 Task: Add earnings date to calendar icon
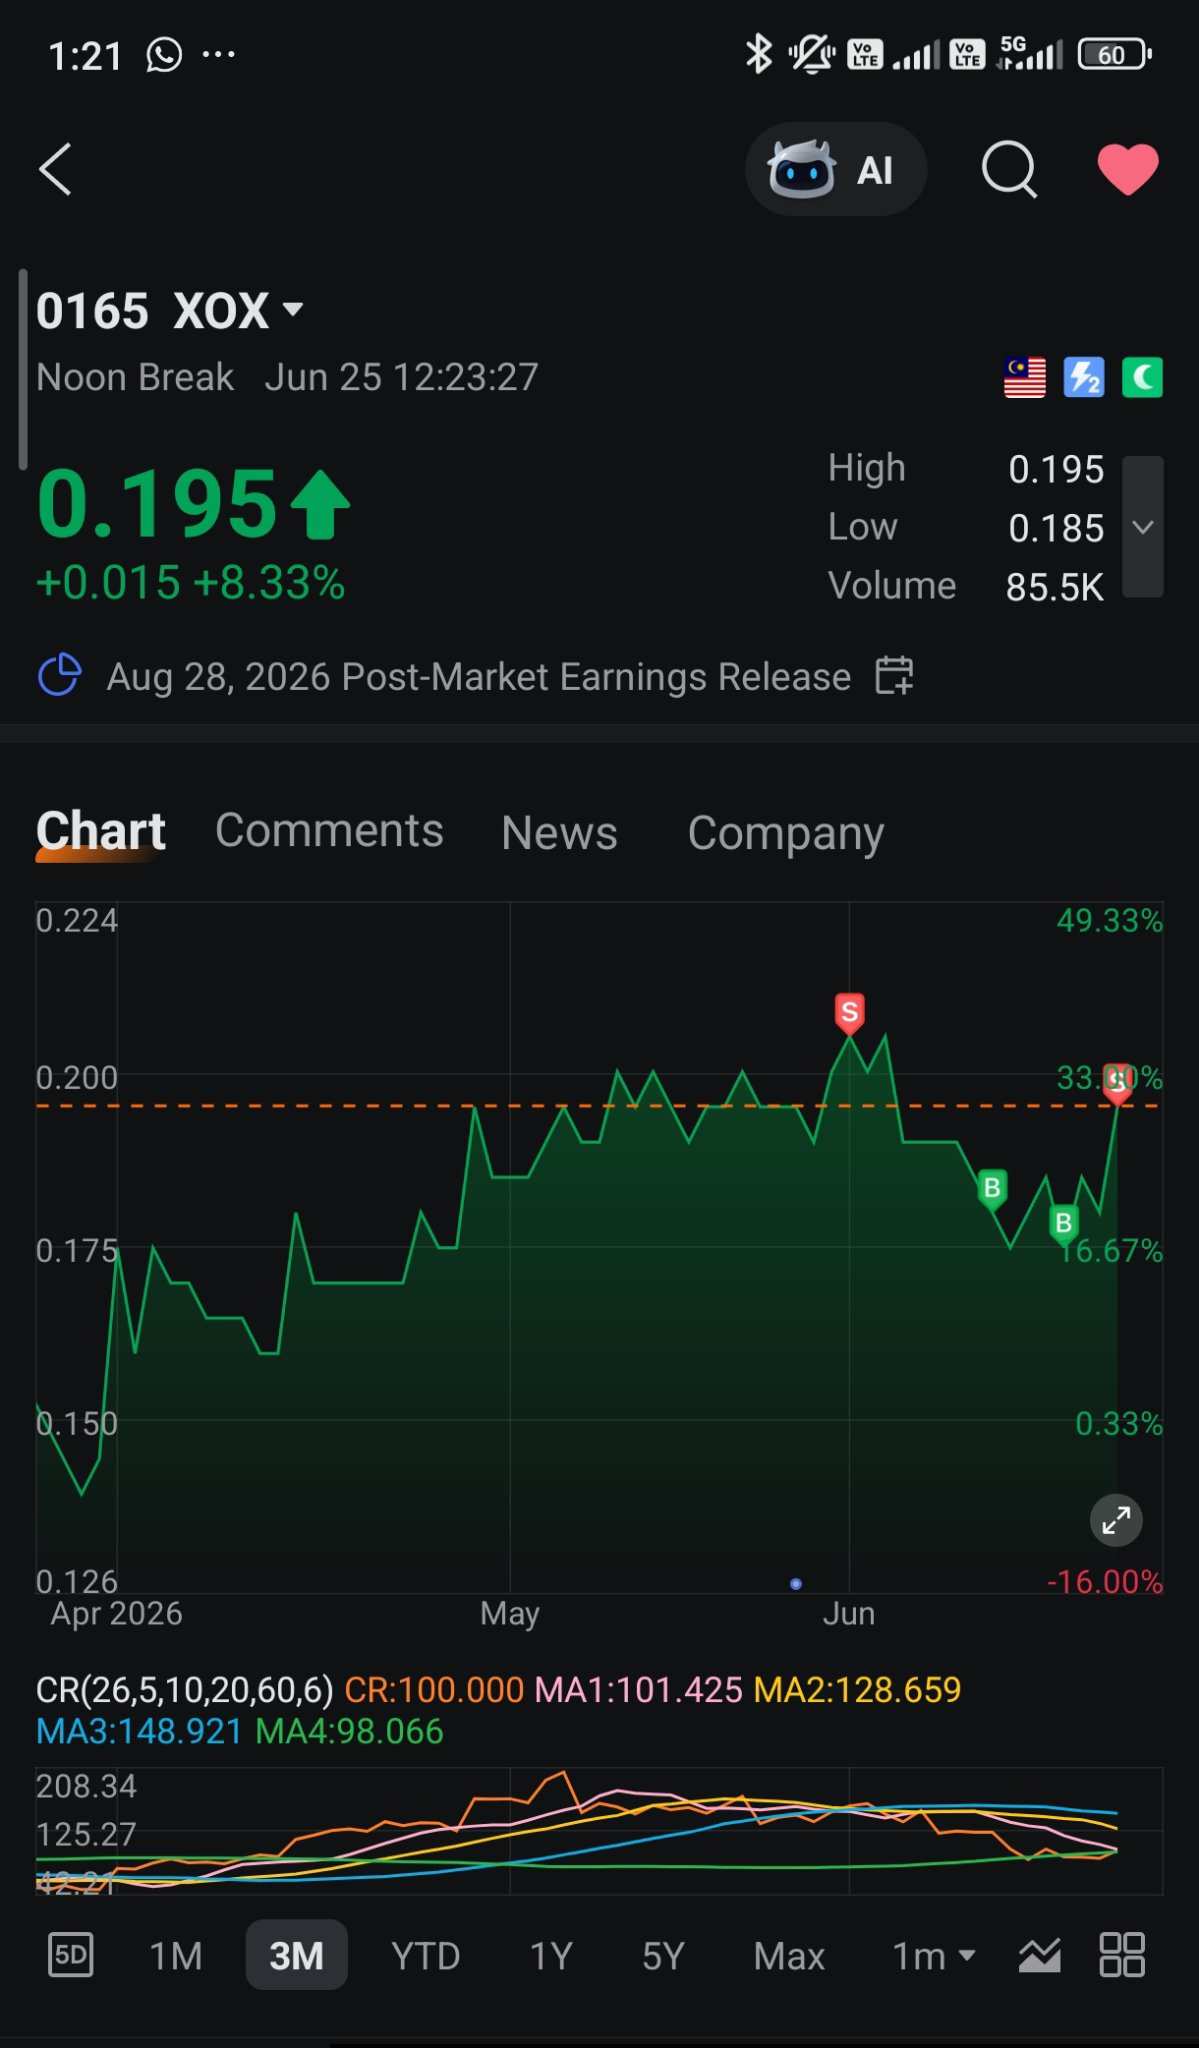coord(894,676)
